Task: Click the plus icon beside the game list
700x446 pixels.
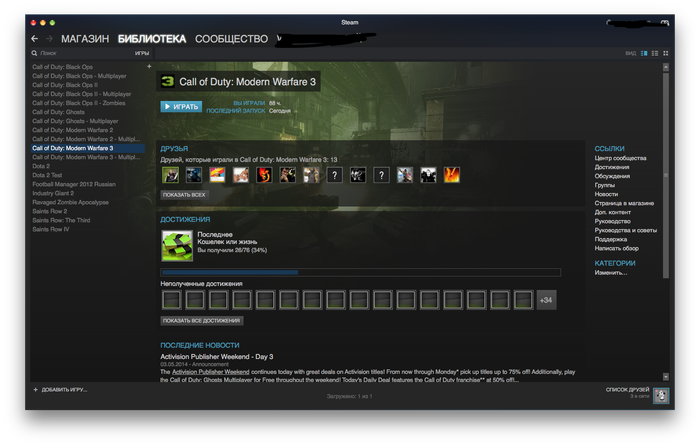Action: coord(149,67)
